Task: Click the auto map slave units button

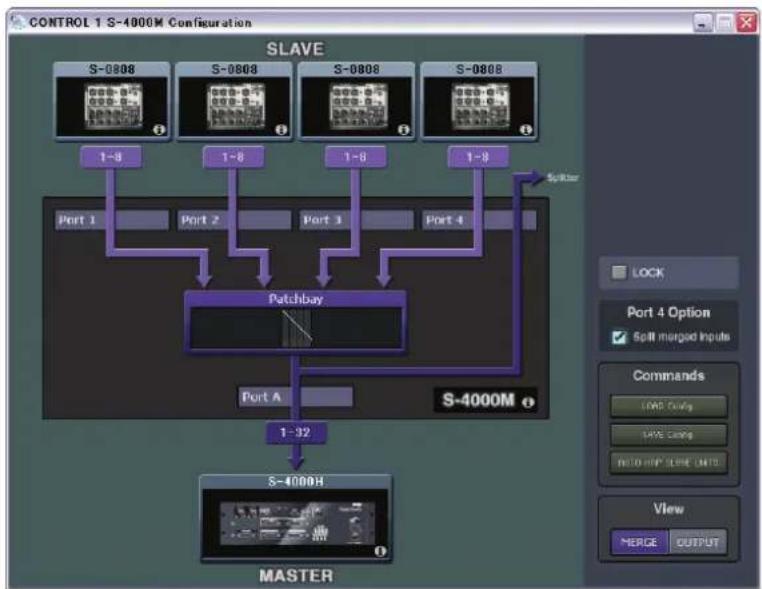Action: 669,462
